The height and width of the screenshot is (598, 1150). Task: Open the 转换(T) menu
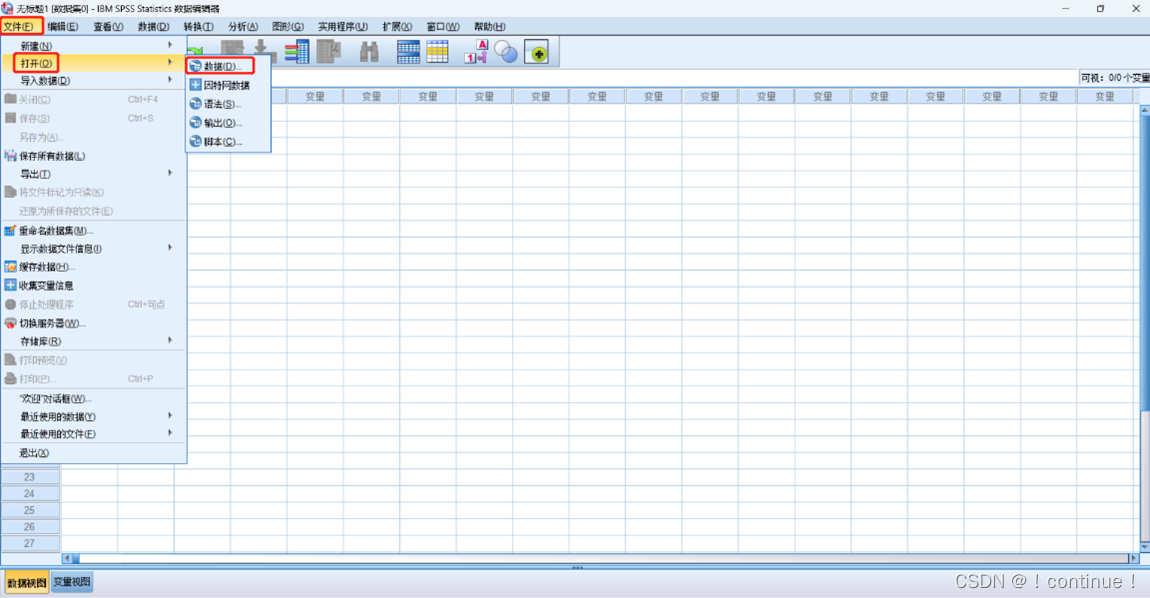point(198,26)
